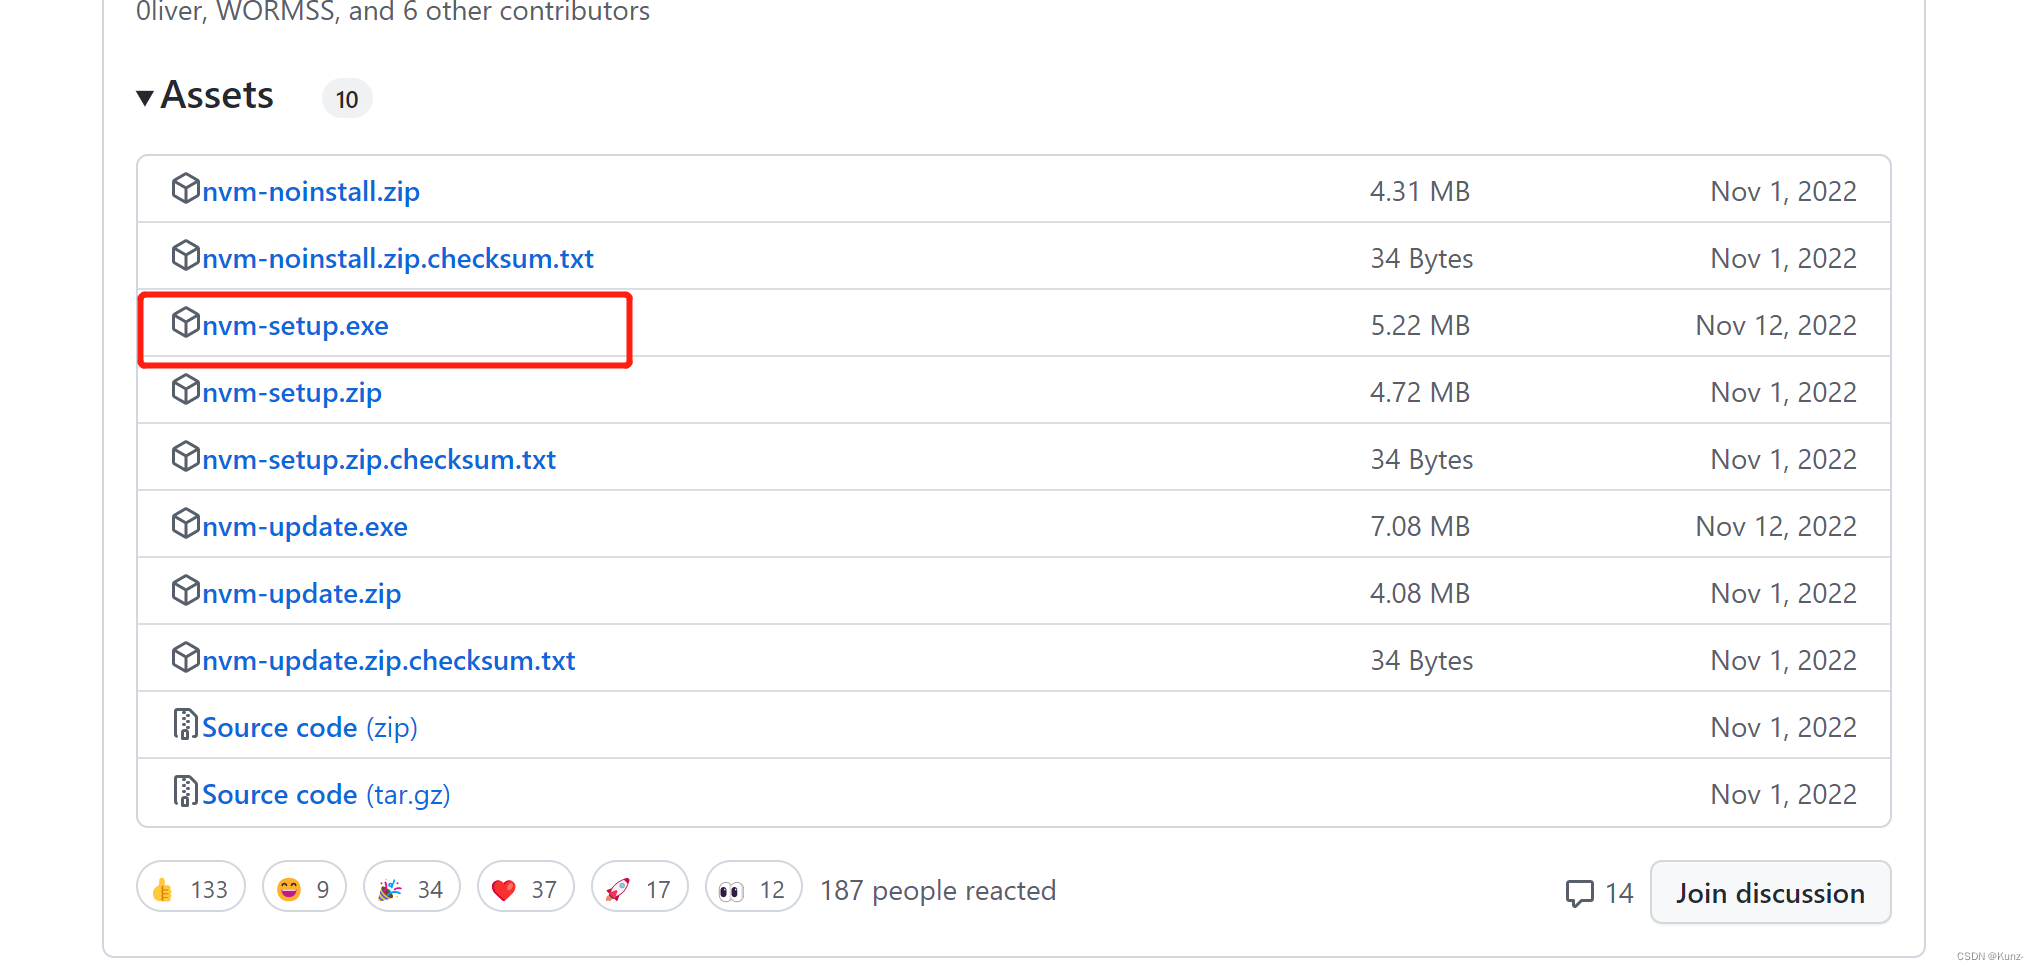React with heart (37)
The height and width of the screenshot is (970, 2039).
click(526, 887)
